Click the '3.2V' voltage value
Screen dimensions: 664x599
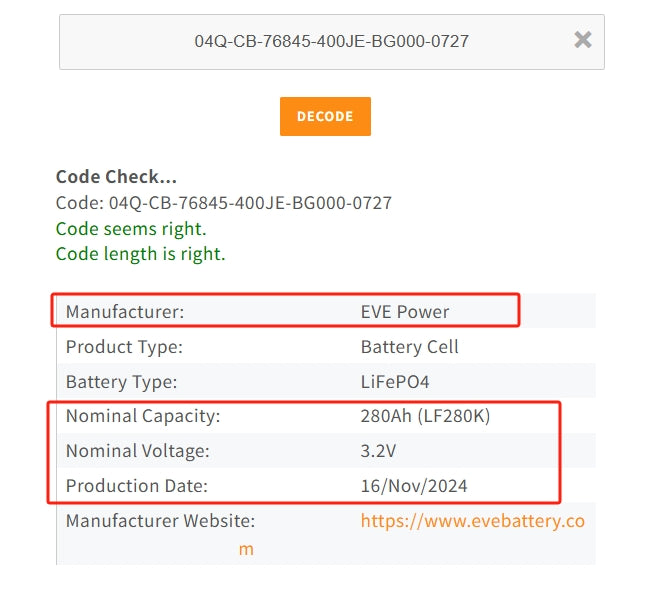(x=378, y=451)
